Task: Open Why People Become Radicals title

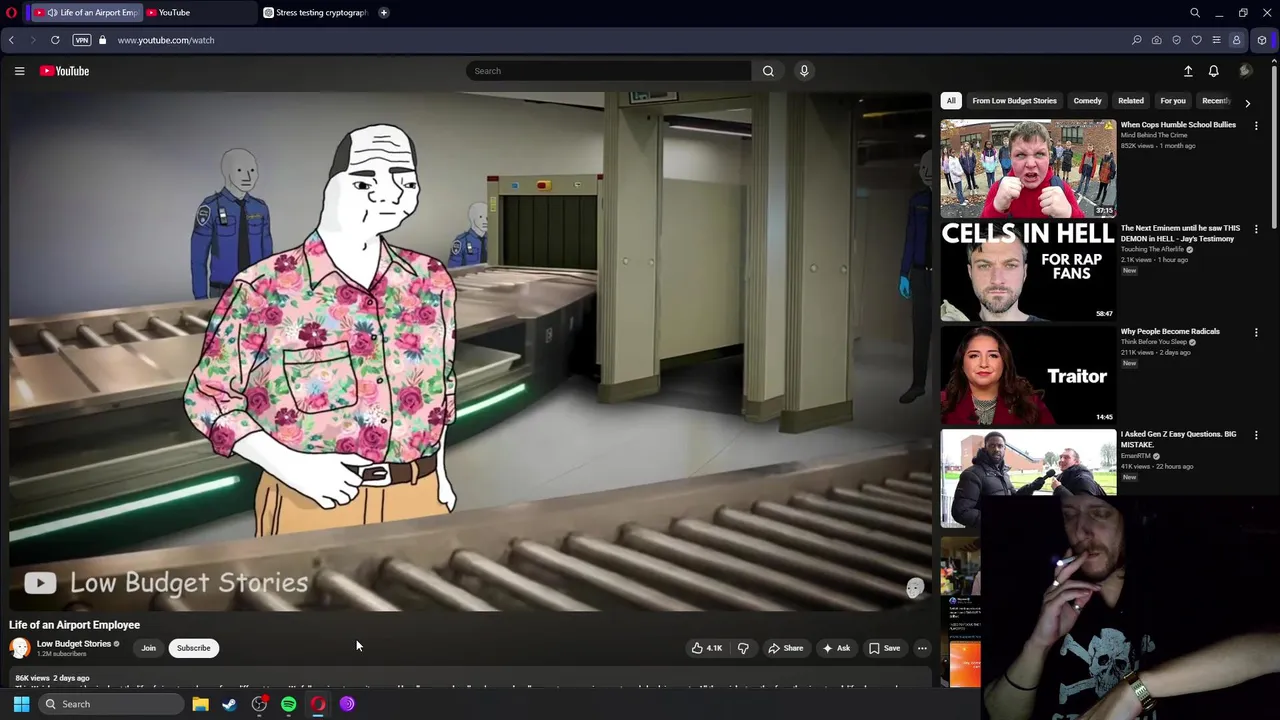Action: click(1170, 331)
